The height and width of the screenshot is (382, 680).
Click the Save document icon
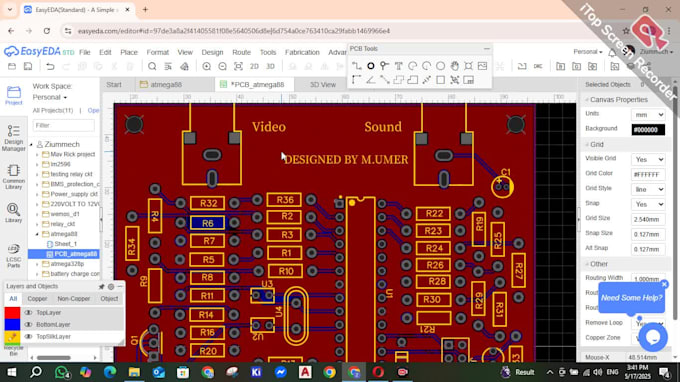pyautogui.click(x=28, y=66)
